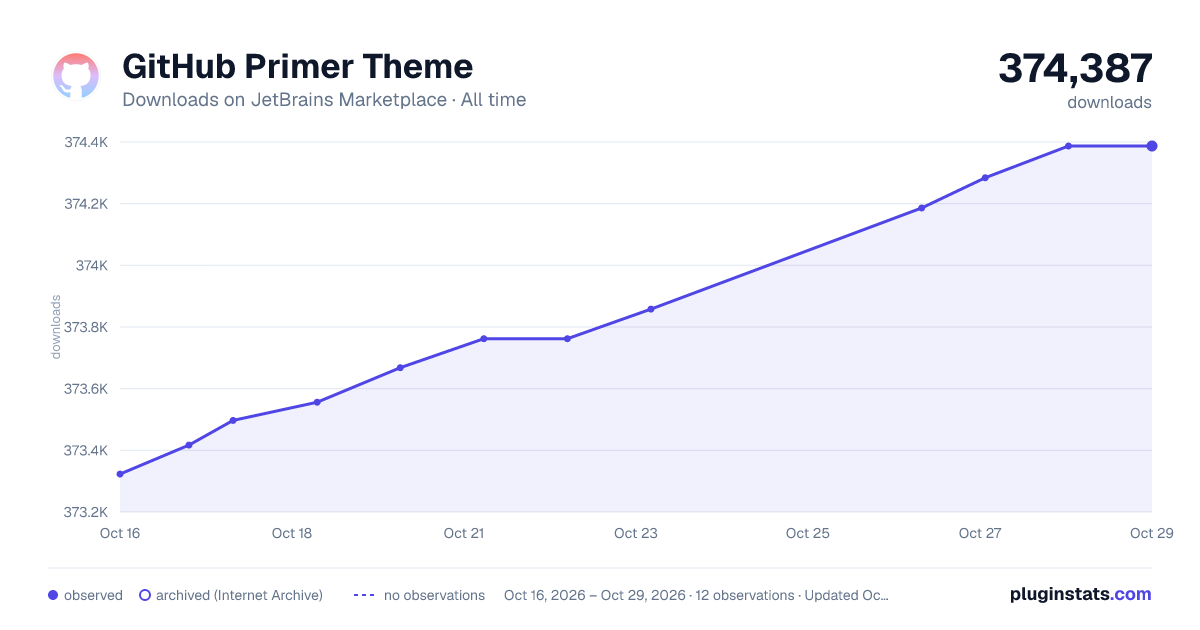Click the 'archived (Internet Archive)' legend text
1200x630 pixels.
[x=239, y=595]
